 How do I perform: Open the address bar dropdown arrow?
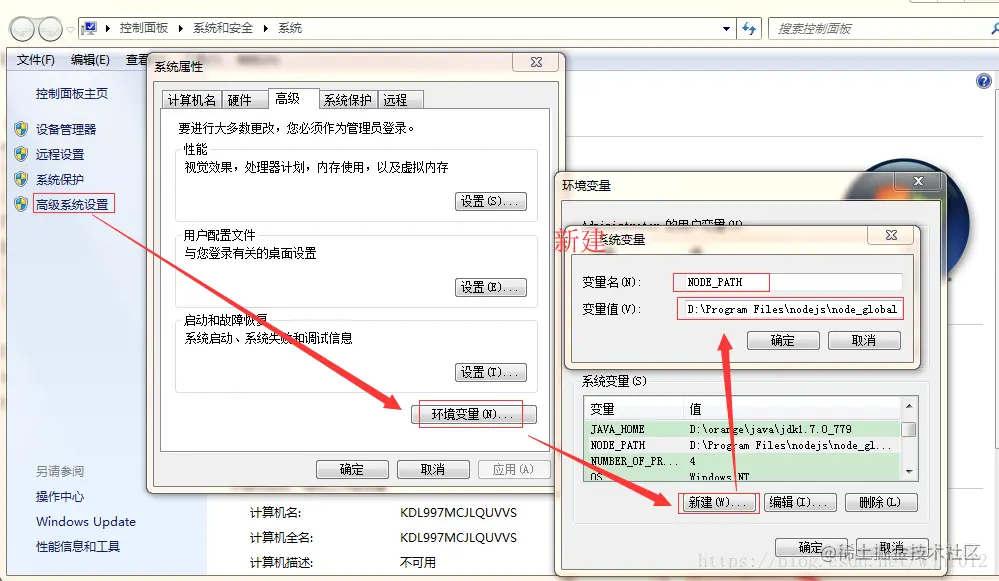(726, 29)
